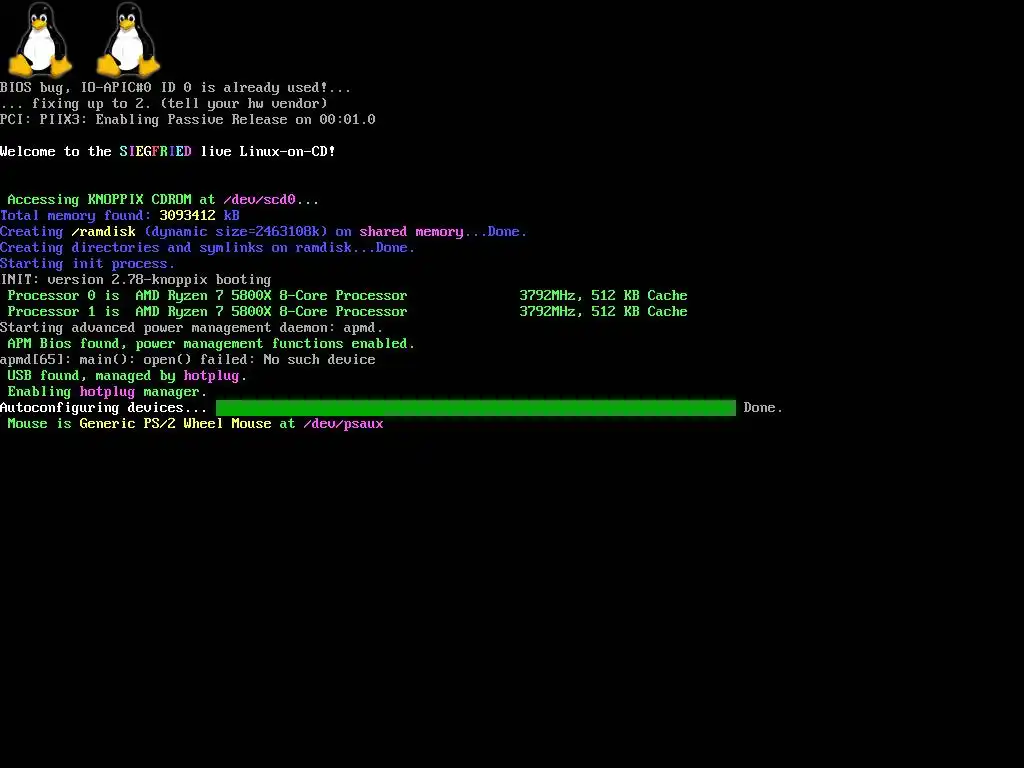Select 'INIT: version 2.78-knoppix booting' line

pyautogui.click(x=136, y=280)
